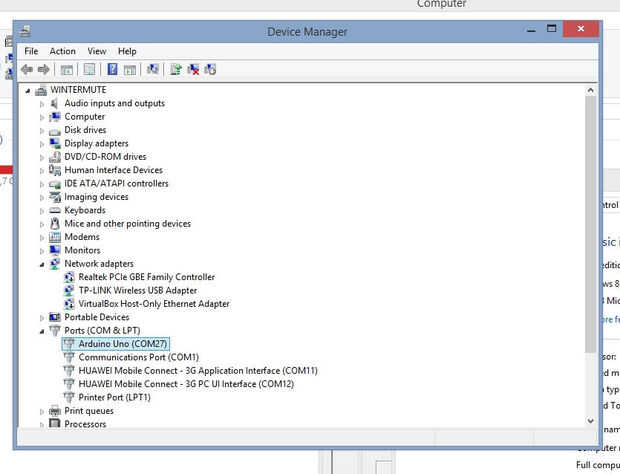Viewport: 620px width, 474px height.
Task: Expand the Disk drives category
Action: click(x=42, y=130)
